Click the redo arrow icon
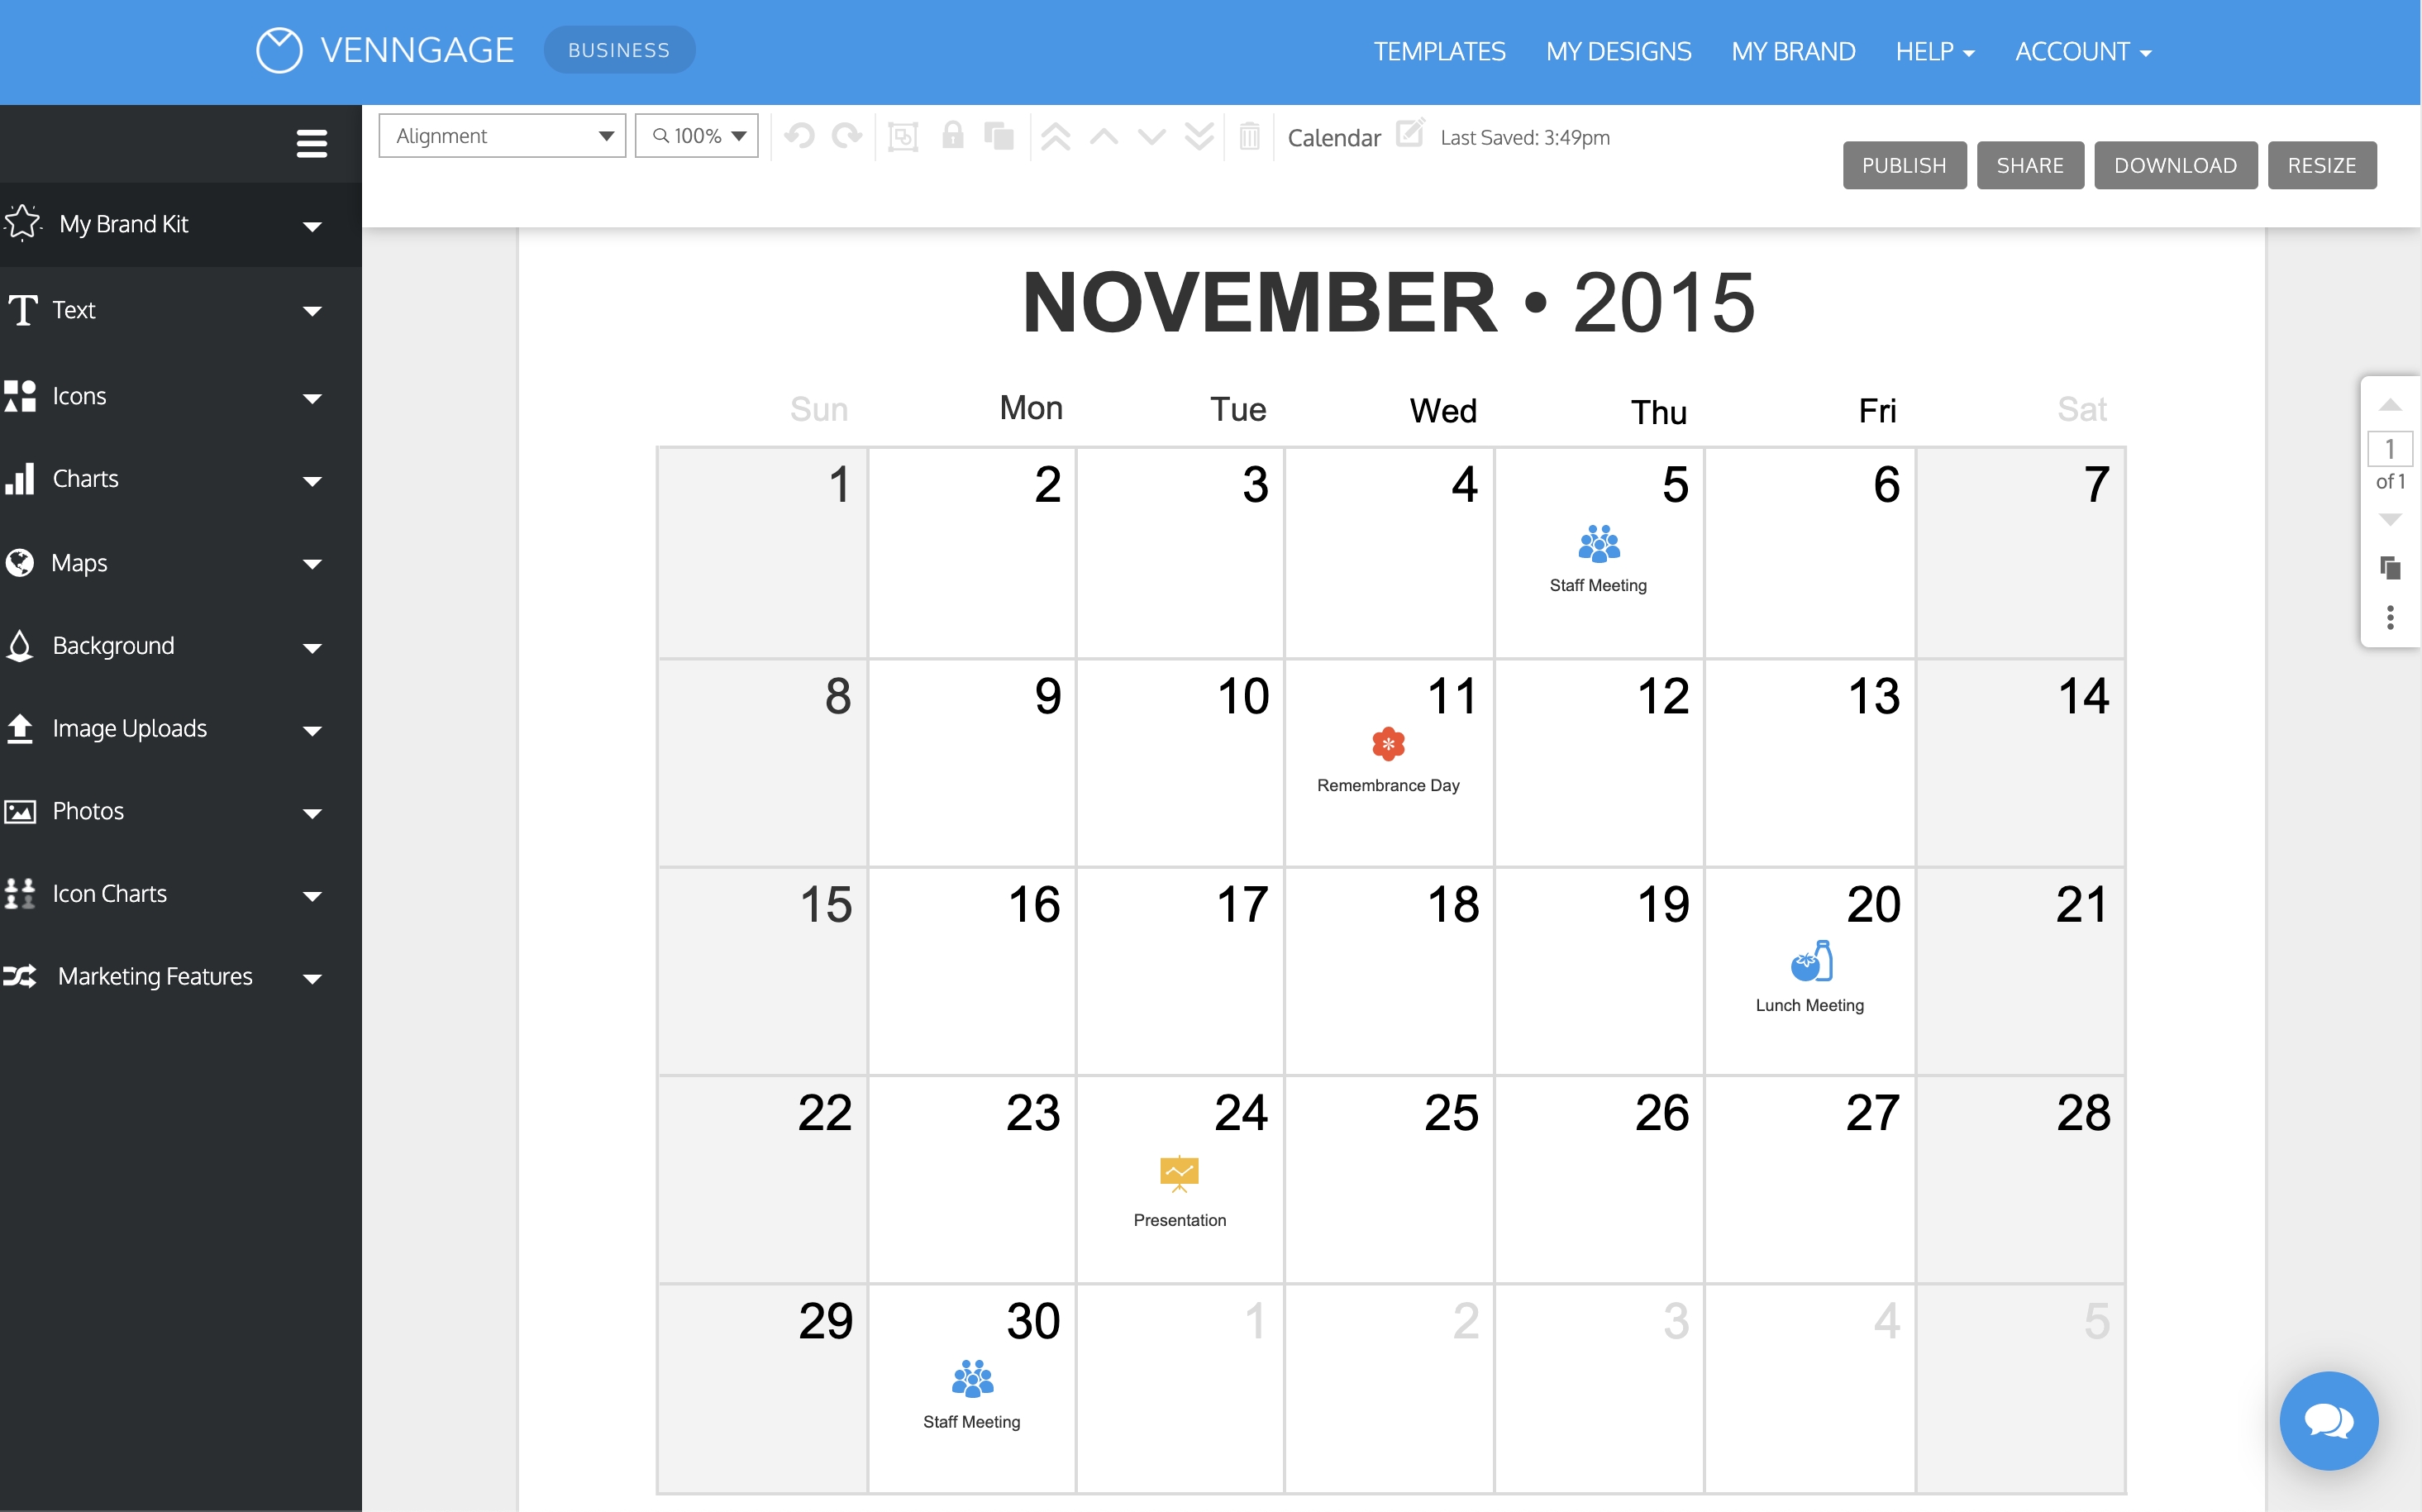Viewport: 2422px width, 1512px height. coord(848,137)
